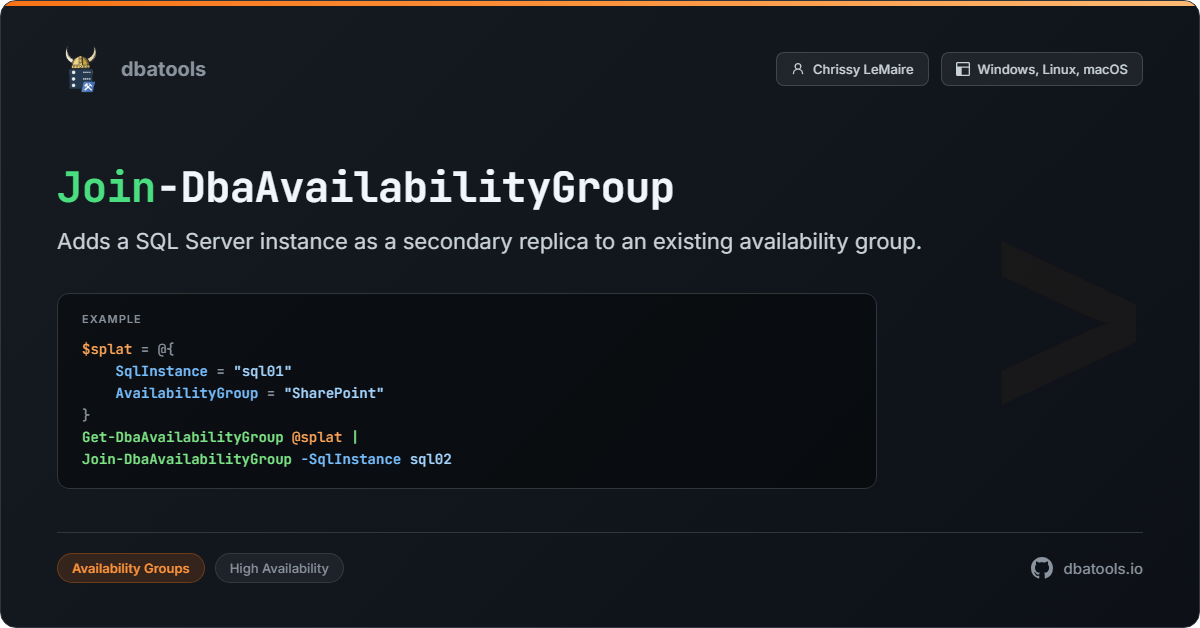The height and width of the screenshot is (628, 1200).
Task: Click the EXAMPLE label in code block
Action: (x=111, y=319)
